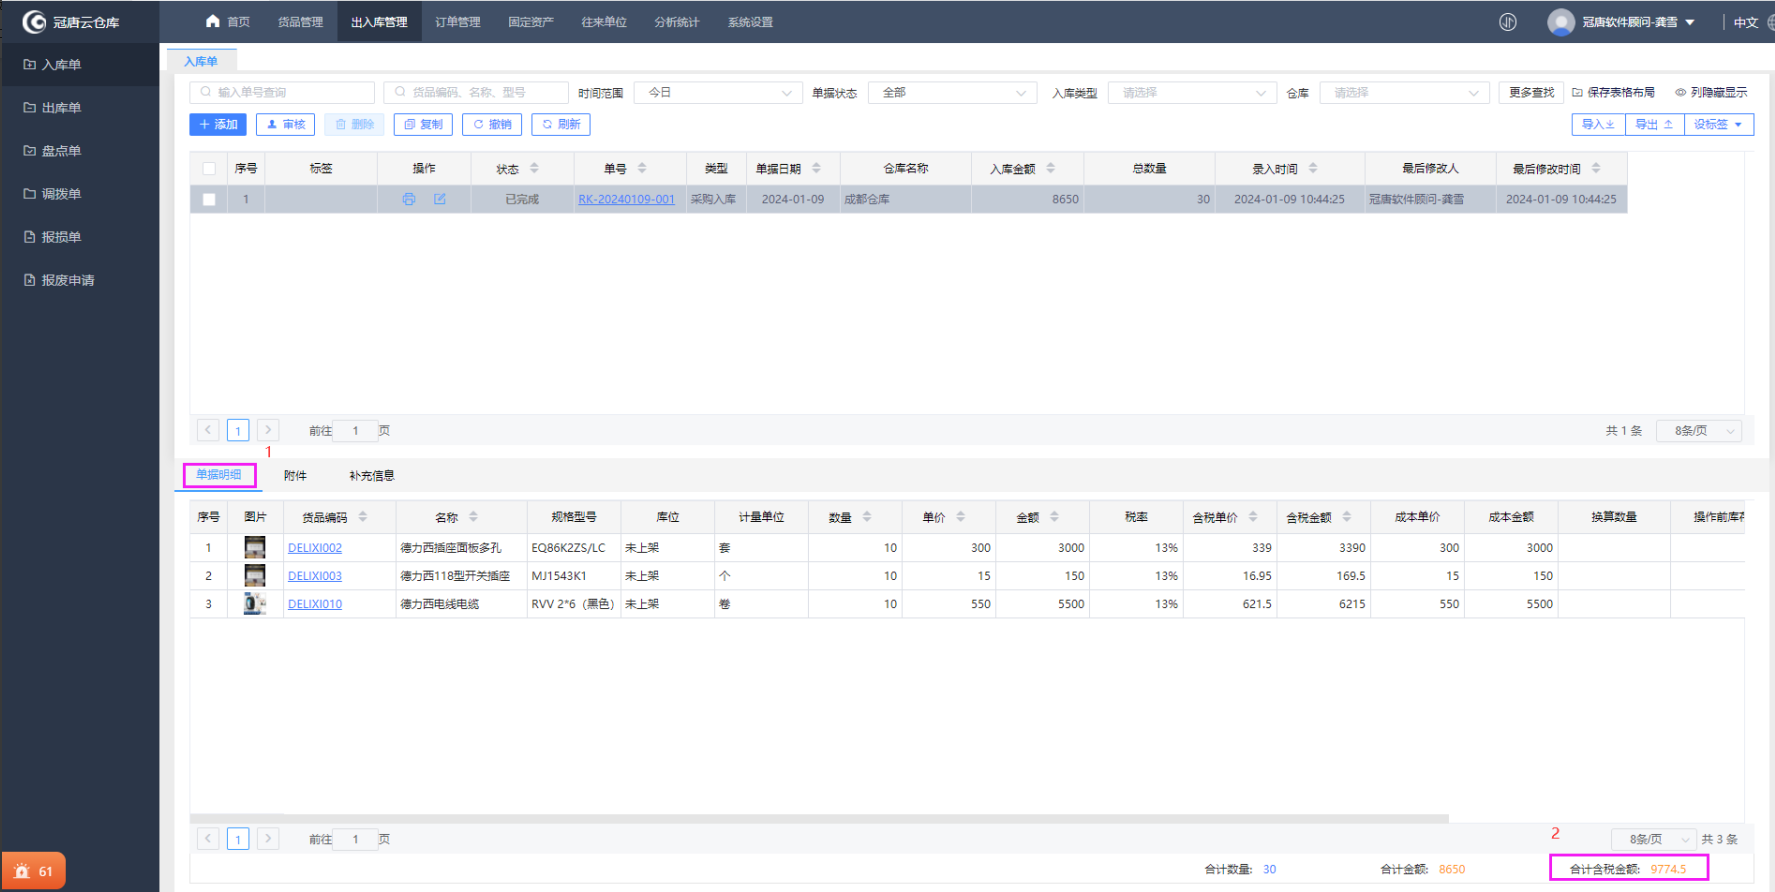Open the 出库单 sidebar item
Screen dimensions: 1775x892
79,108
